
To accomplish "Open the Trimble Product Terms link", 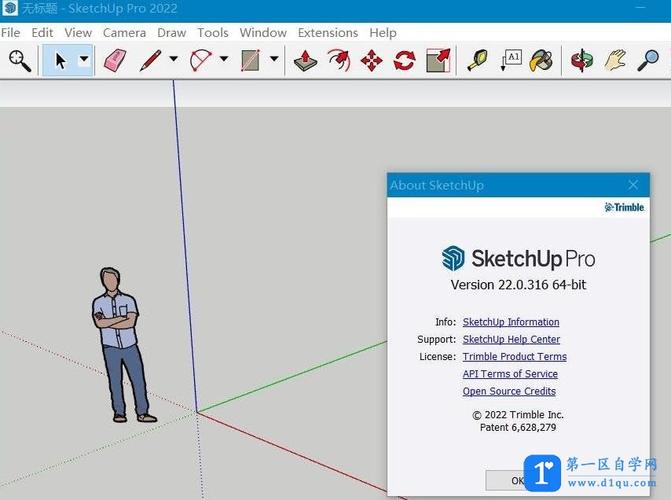I will point(514,357).
